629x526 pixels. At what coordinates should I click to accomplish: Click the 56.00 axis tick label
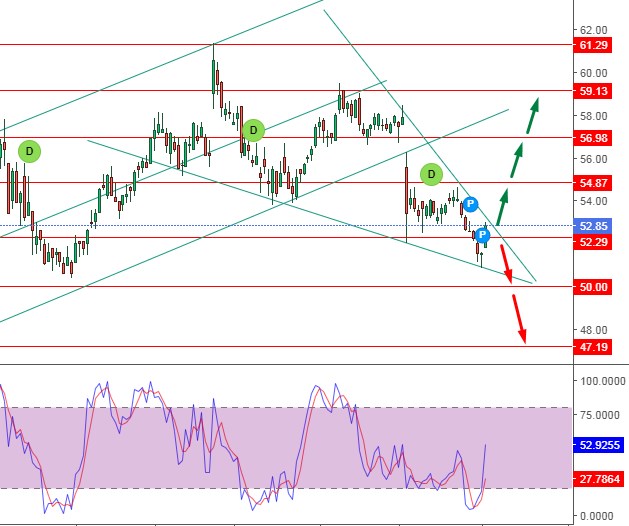tap(594, 159)
